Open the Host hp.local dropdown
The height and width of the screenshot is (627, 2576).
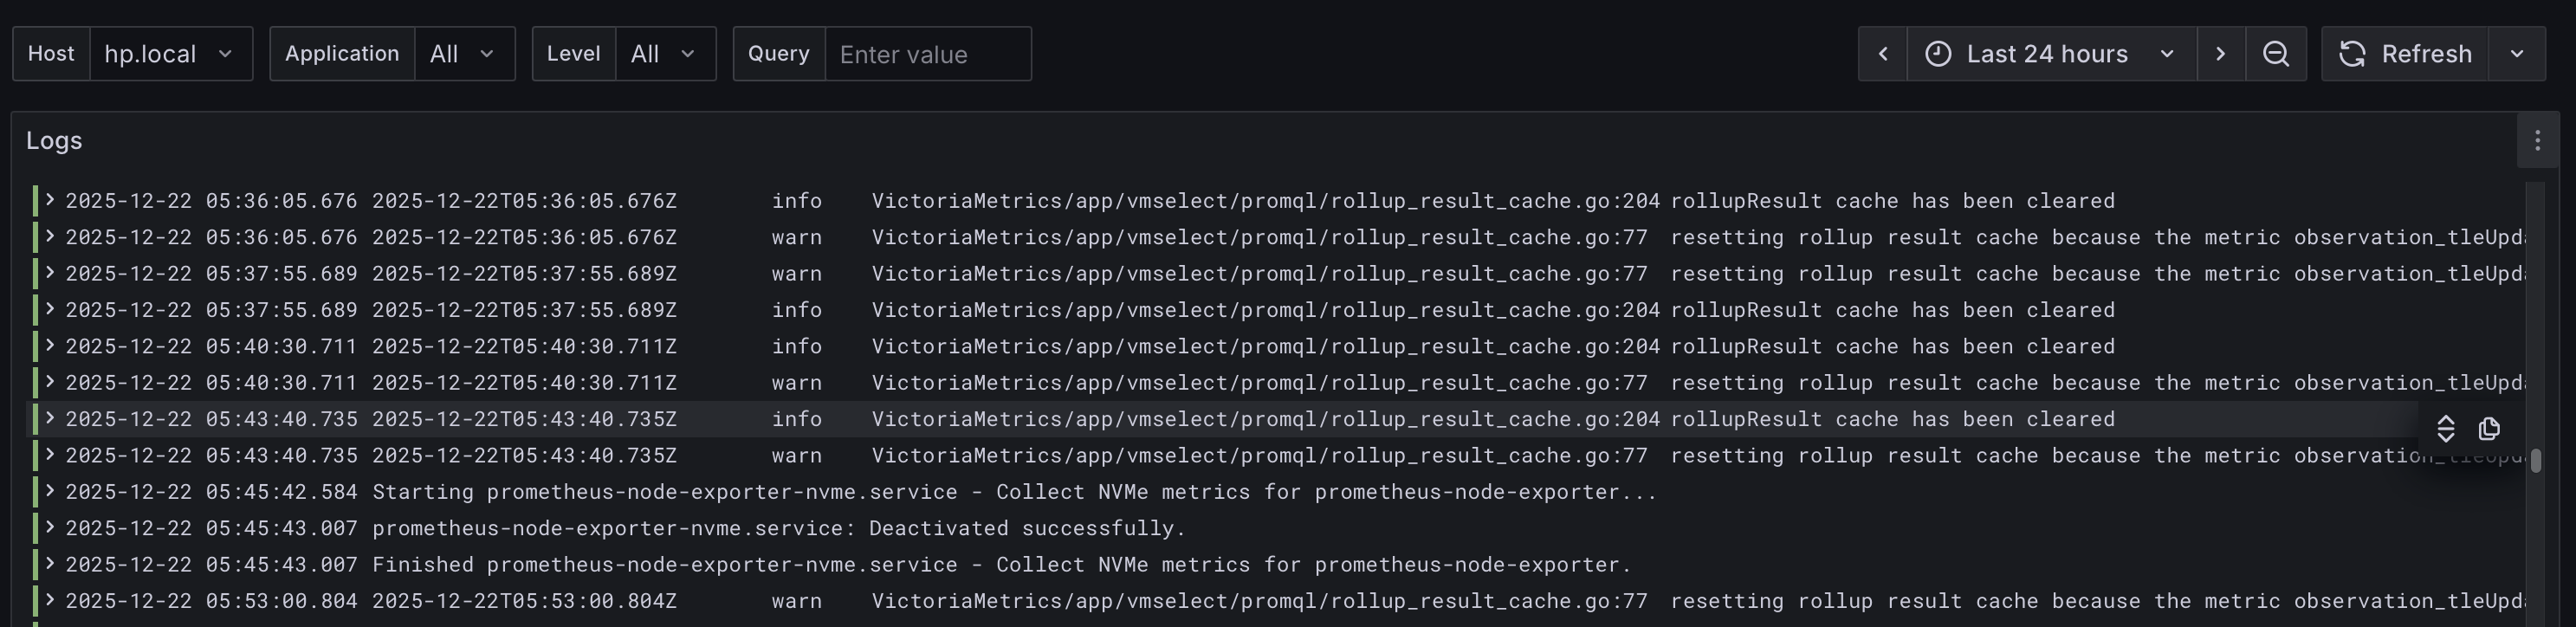170,54
